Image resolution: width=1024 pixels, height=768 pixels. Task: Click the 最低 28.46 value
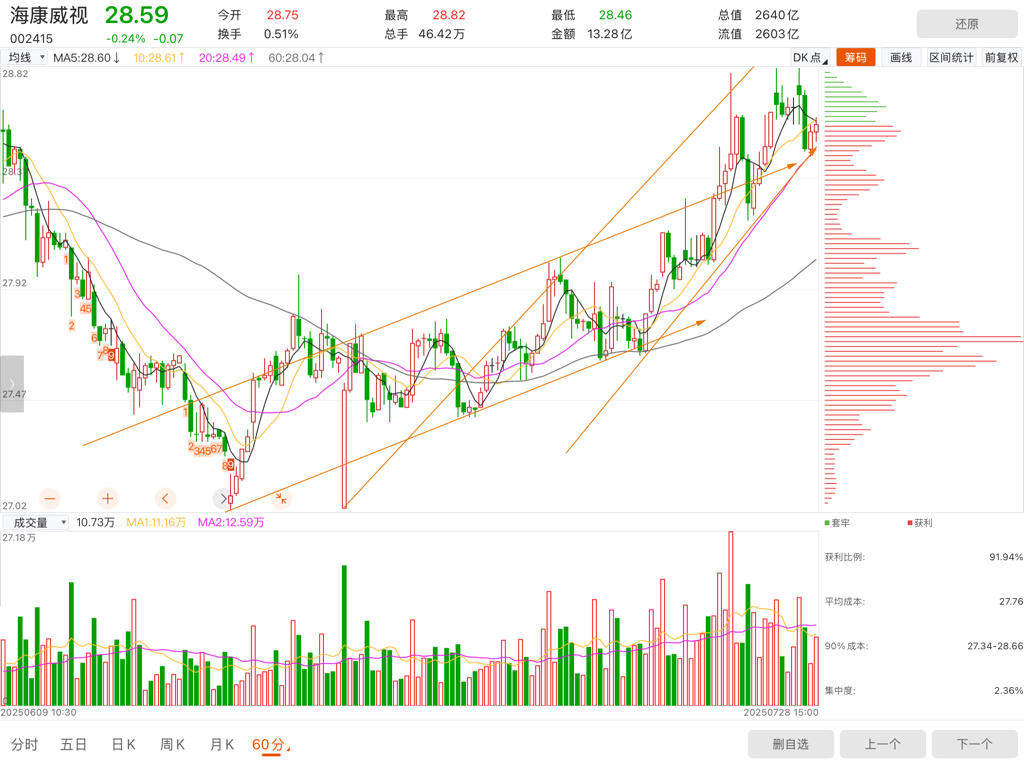pos(615,15)
